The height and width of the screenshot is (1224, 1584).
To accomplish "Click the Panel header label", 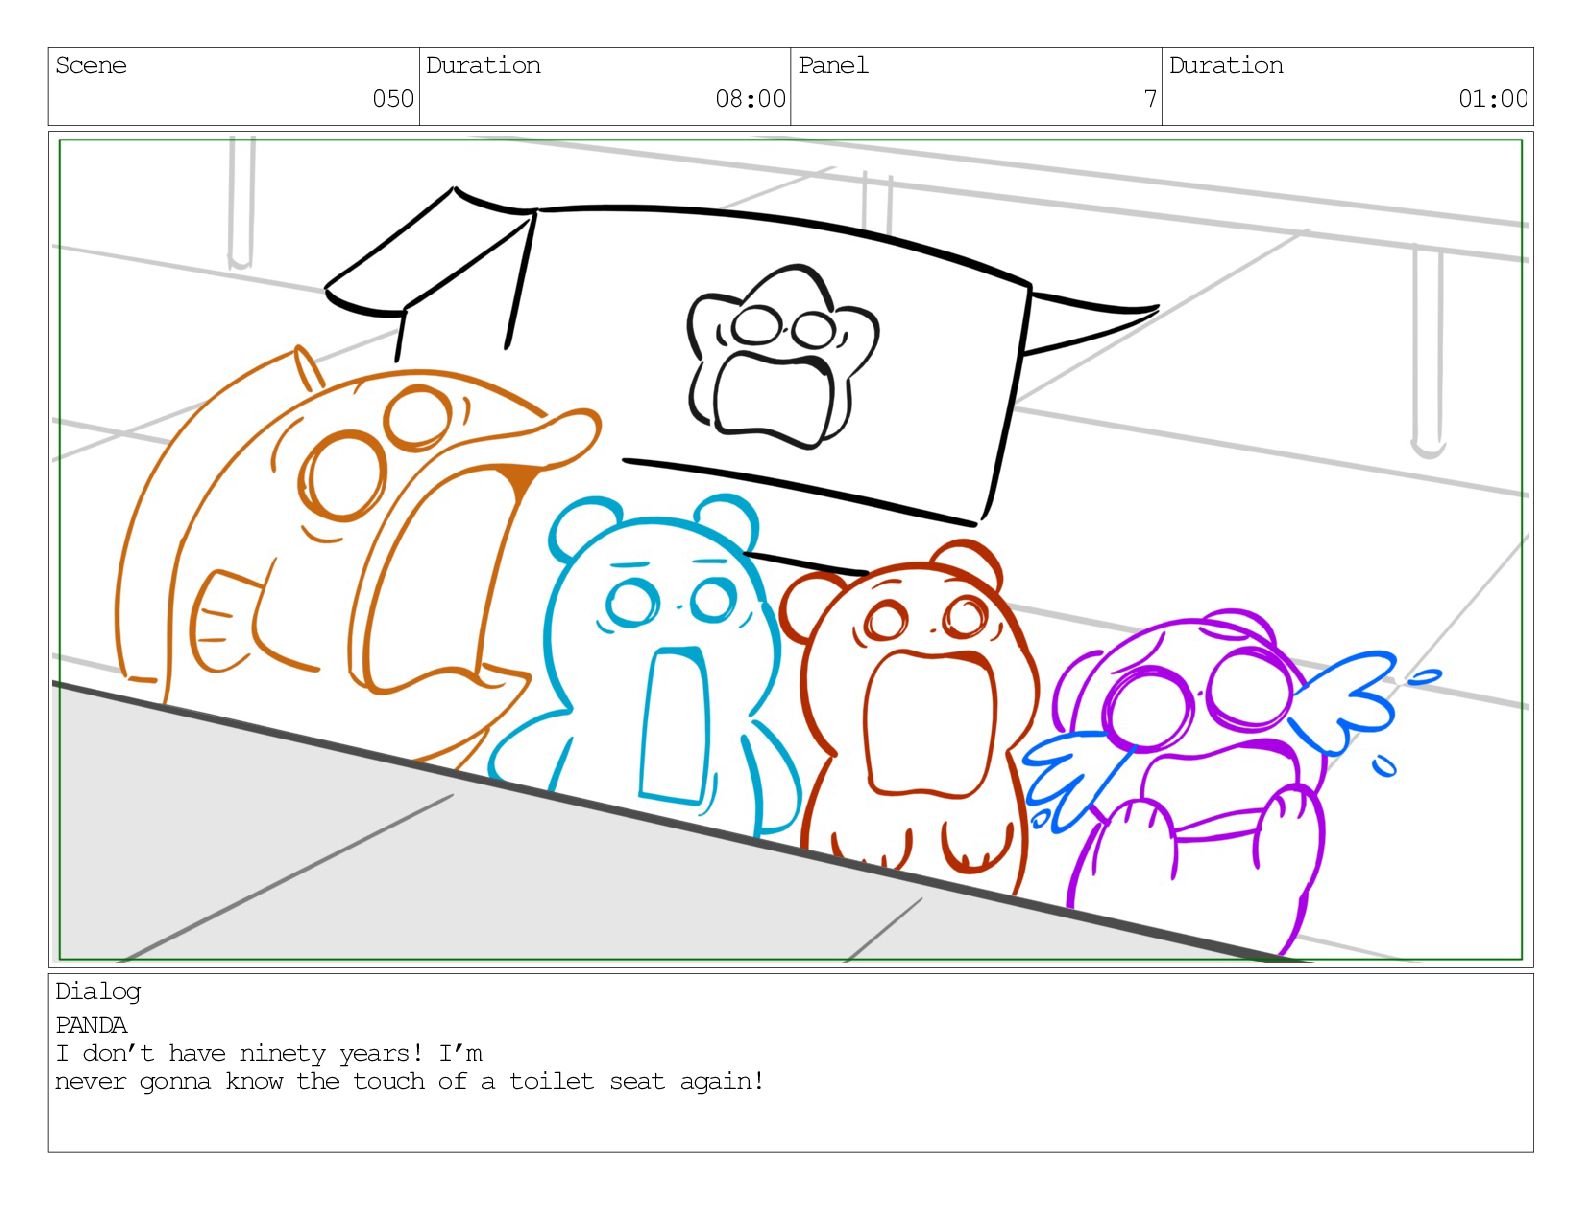I will click(833, 66).
